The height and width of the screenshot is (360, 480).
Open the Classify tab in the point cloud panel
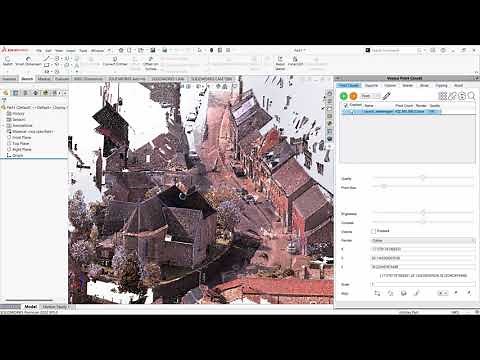(371, 86)
